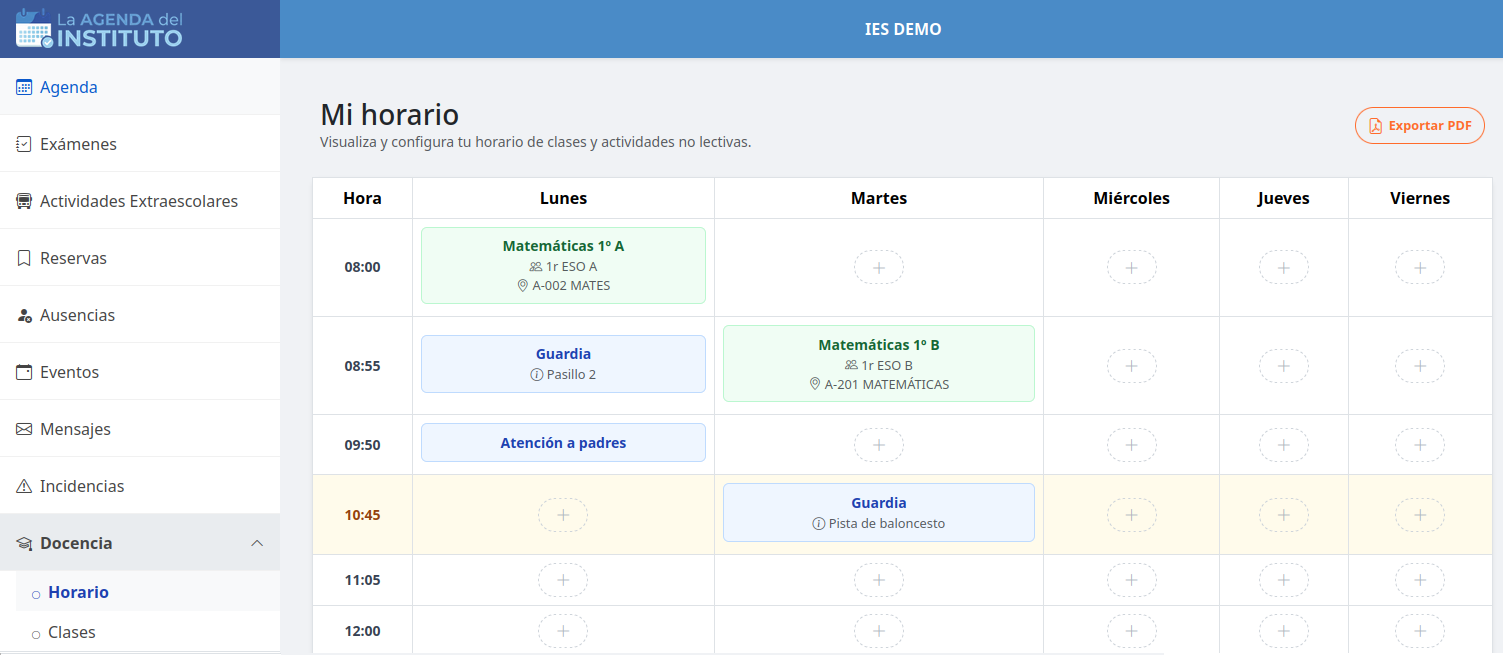Add an activity on Jueves at 12:00
This screenshot has width=1503, height=655.
pyautogui.click(x=1284, y=631)
